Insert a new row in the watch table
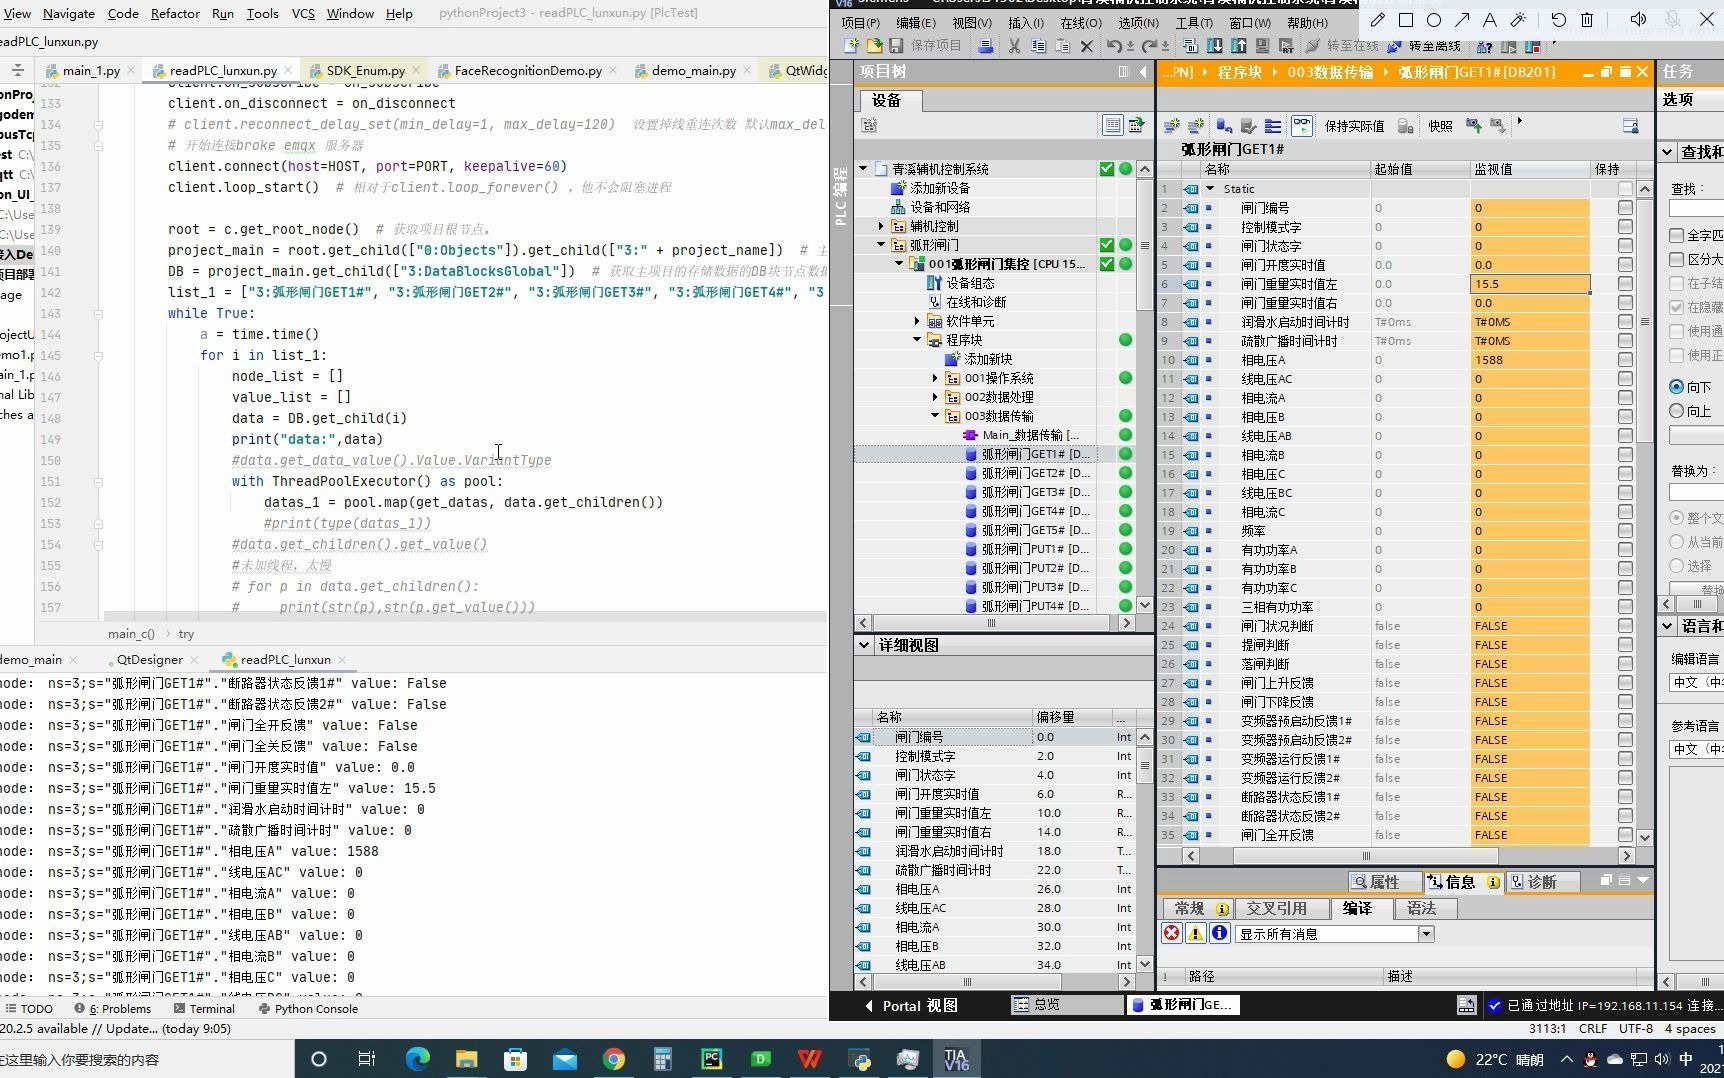The width and height of the screenshot is (1724, 1078). pos(1172,126)
